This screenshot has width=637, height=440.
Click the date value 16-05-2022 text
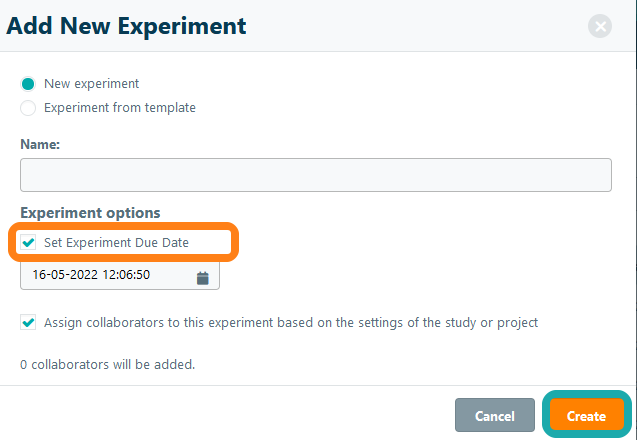(65, 276)
